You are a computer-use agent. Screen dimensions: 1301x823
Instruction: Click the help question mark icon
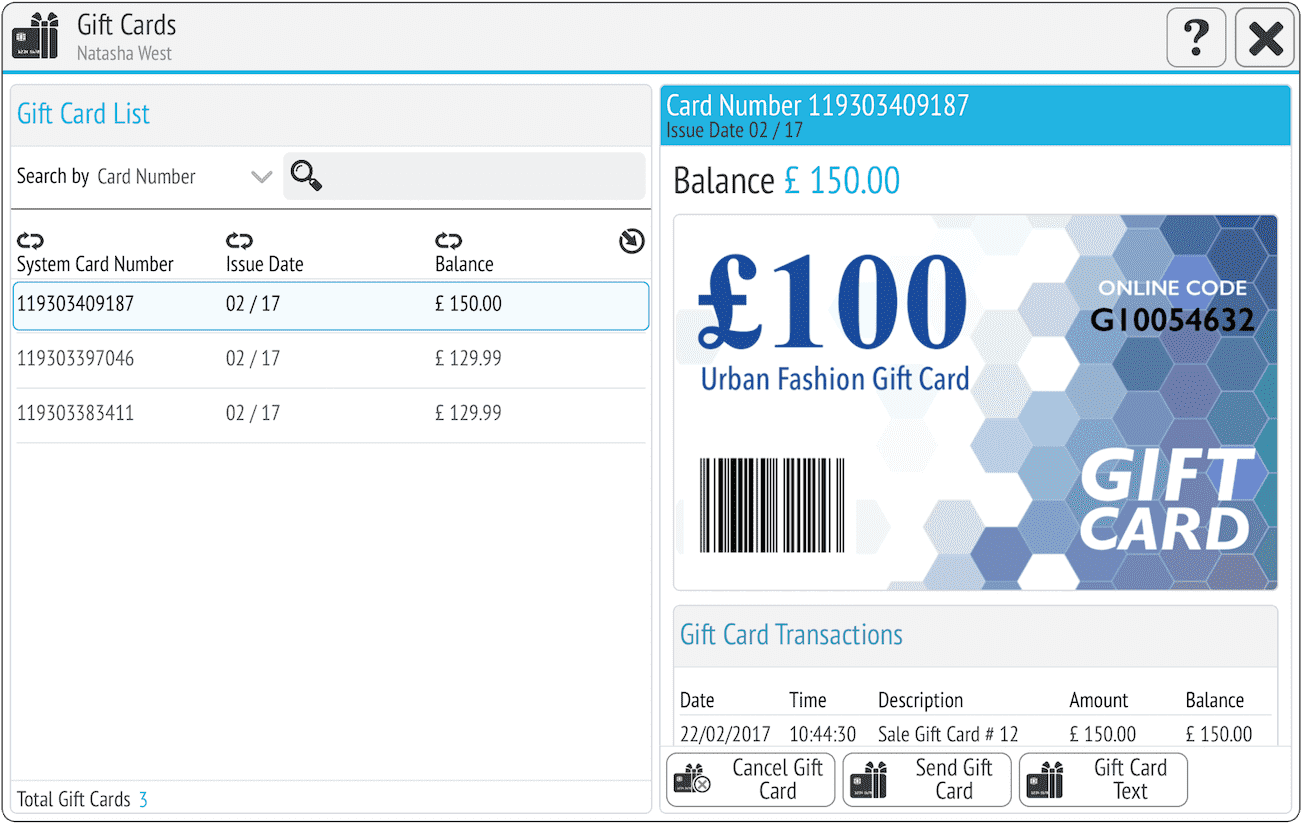(x=1195, y=39)
